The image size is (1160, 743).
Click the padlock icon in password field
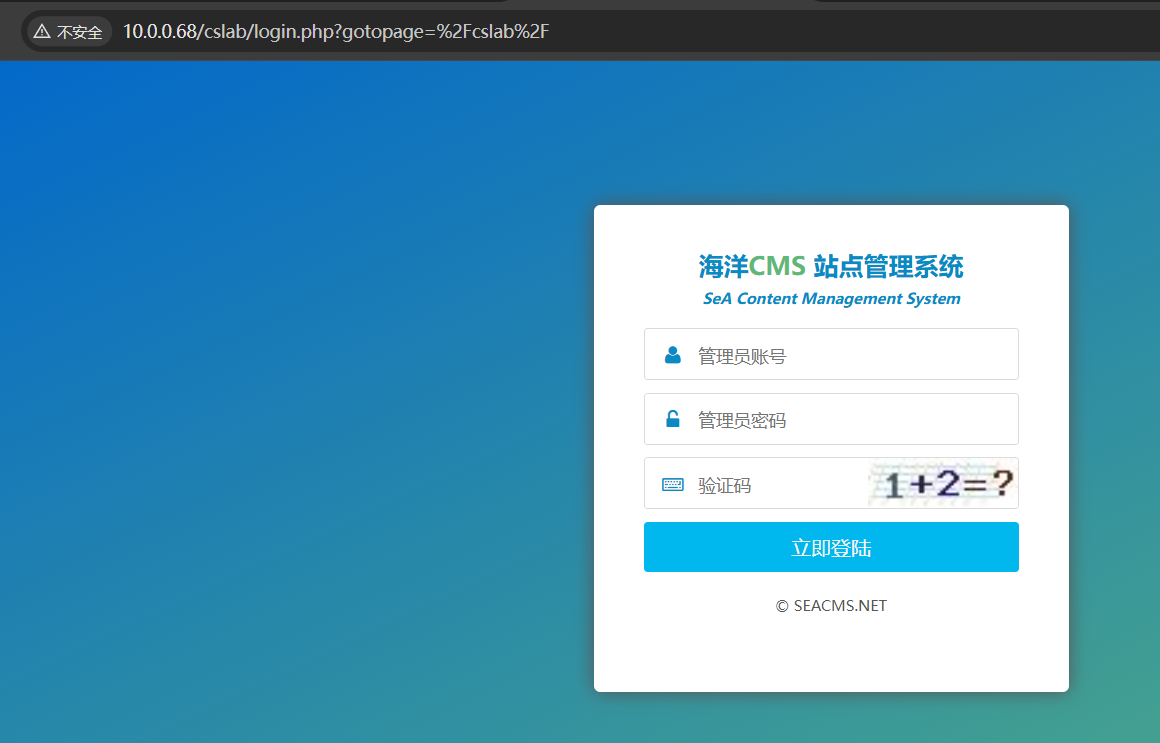[673, 420]
